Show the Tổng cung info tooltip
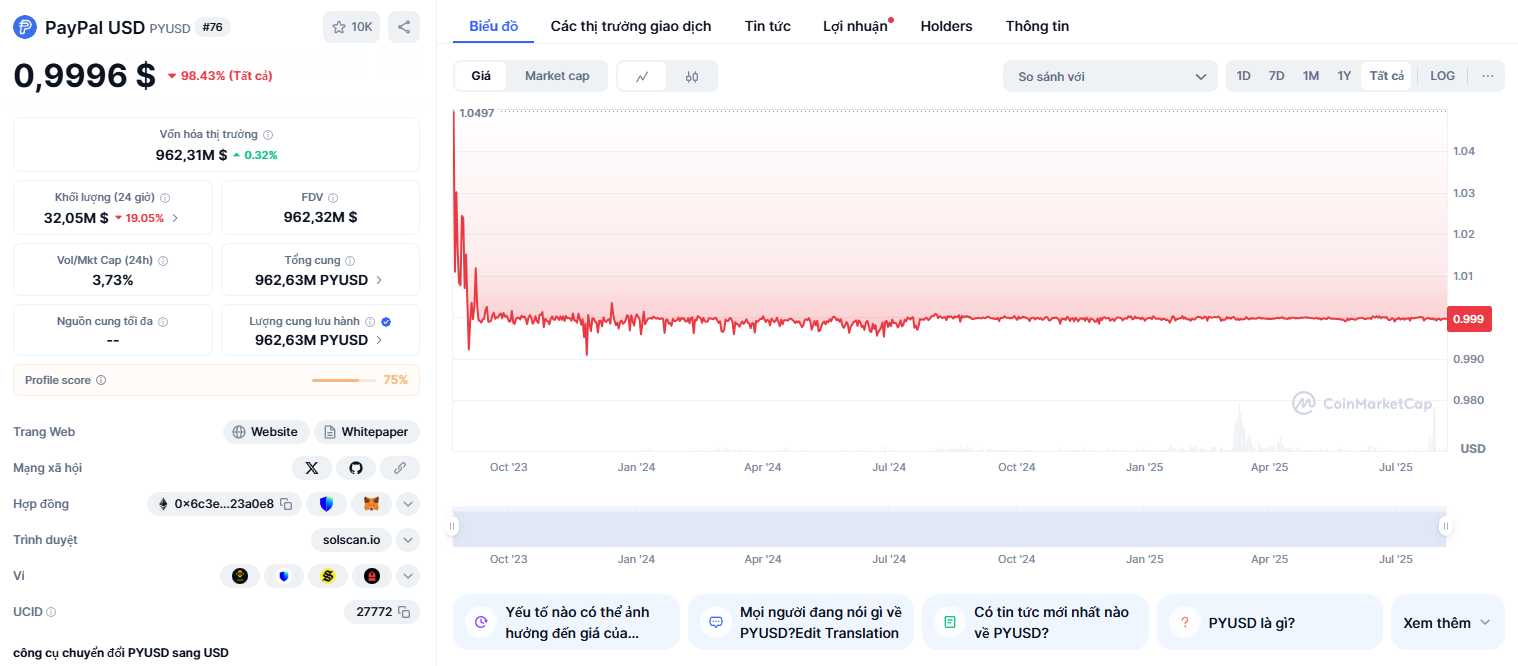 point(350,261)
